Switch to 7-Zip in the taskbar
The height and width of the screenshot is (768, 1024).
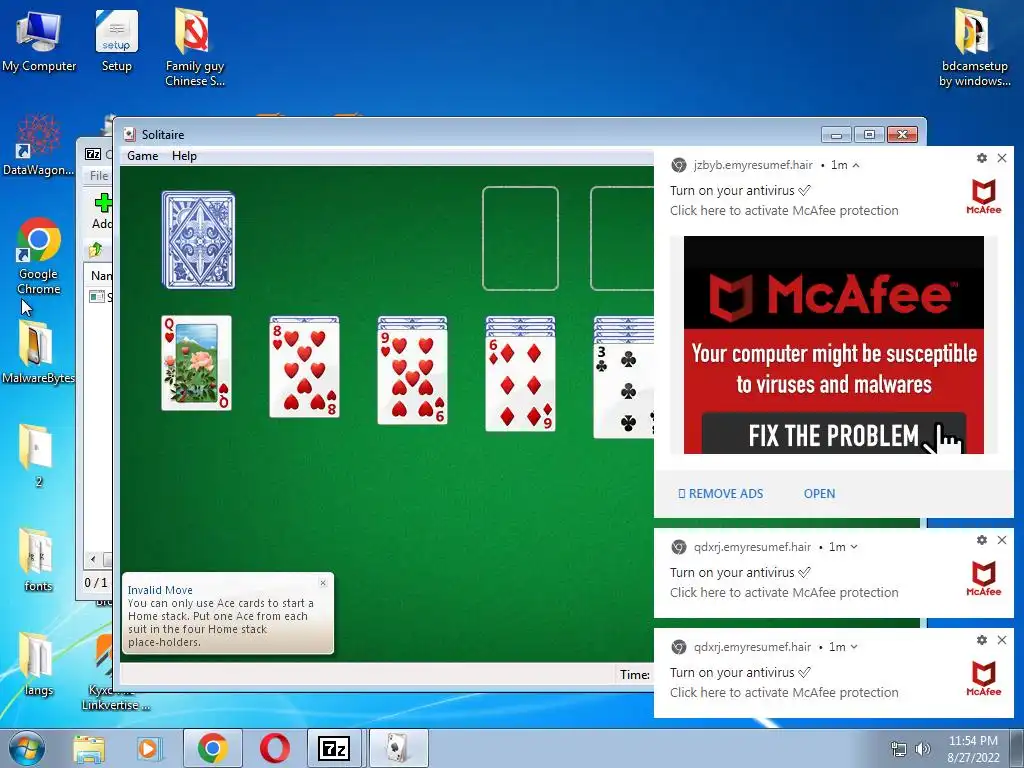pos(334,748)
